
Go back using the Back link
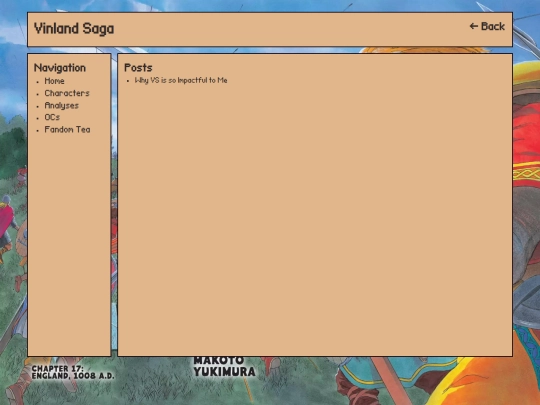487,27
